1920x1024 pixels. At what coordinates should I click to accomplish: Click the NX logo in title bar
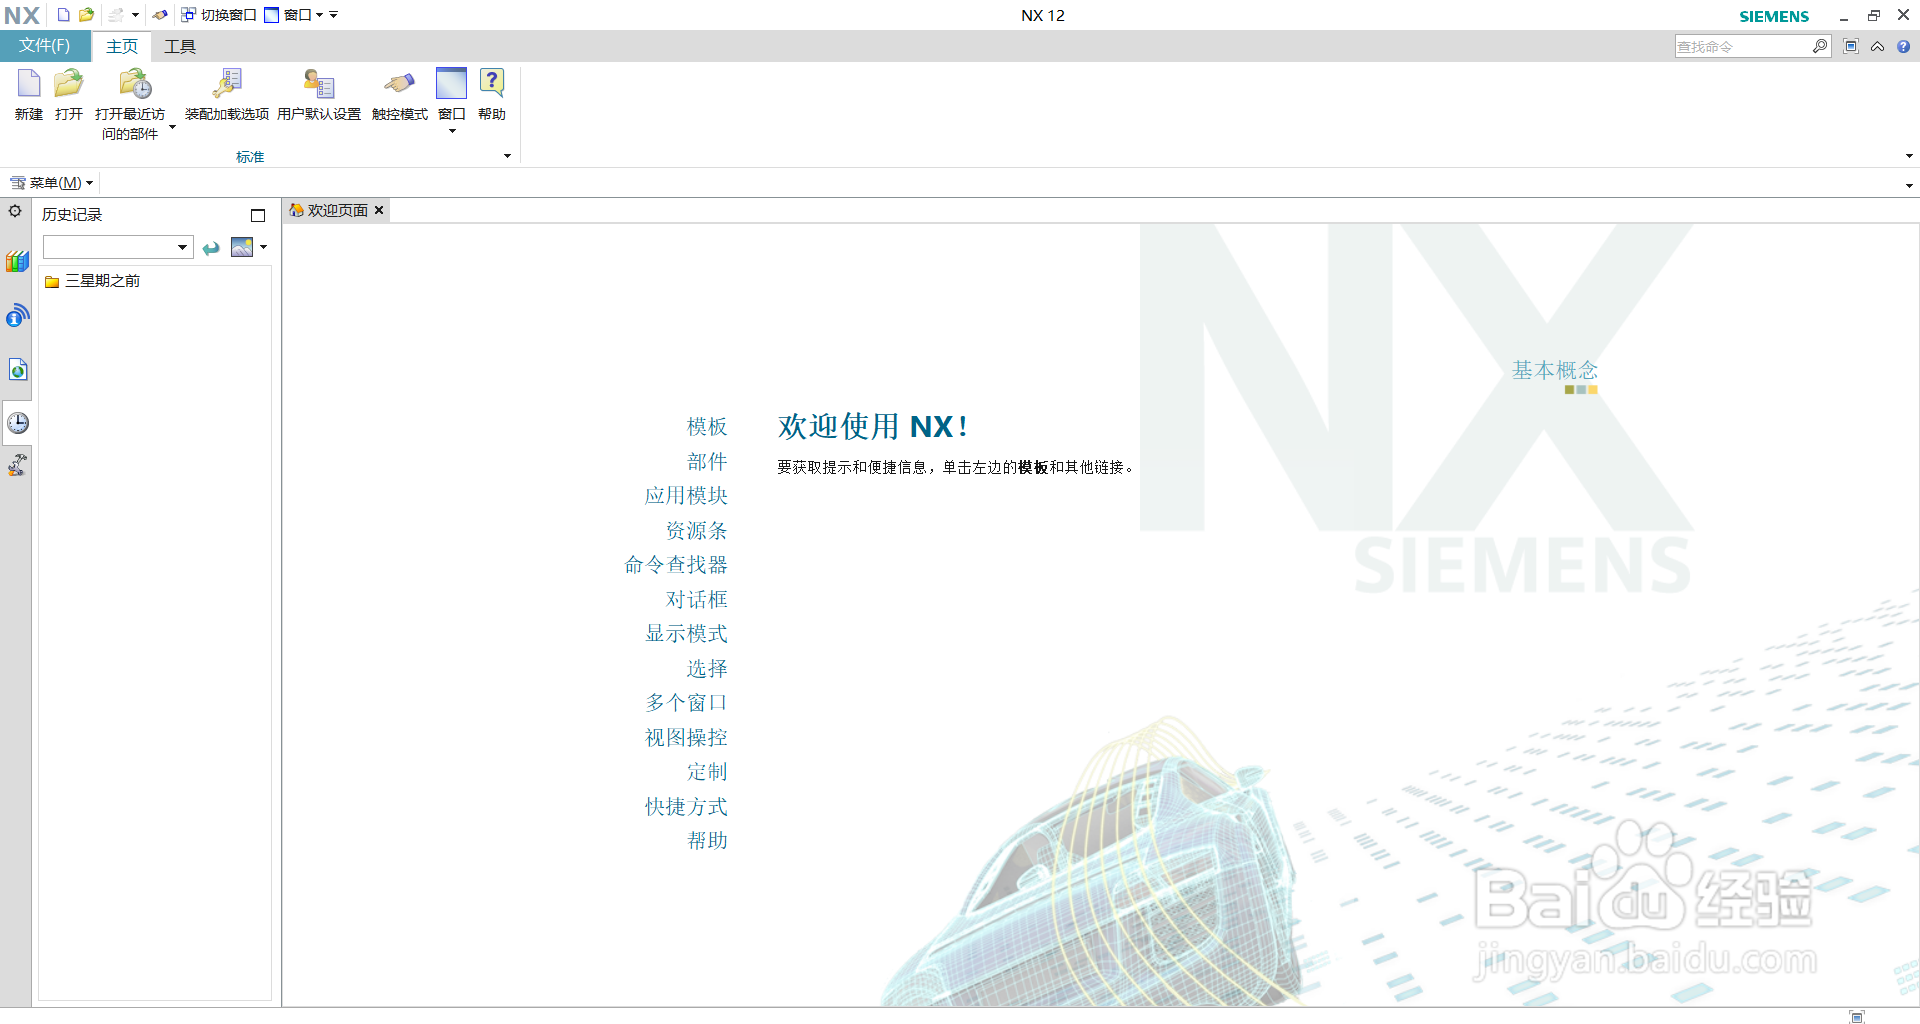(x=22, y=15)
